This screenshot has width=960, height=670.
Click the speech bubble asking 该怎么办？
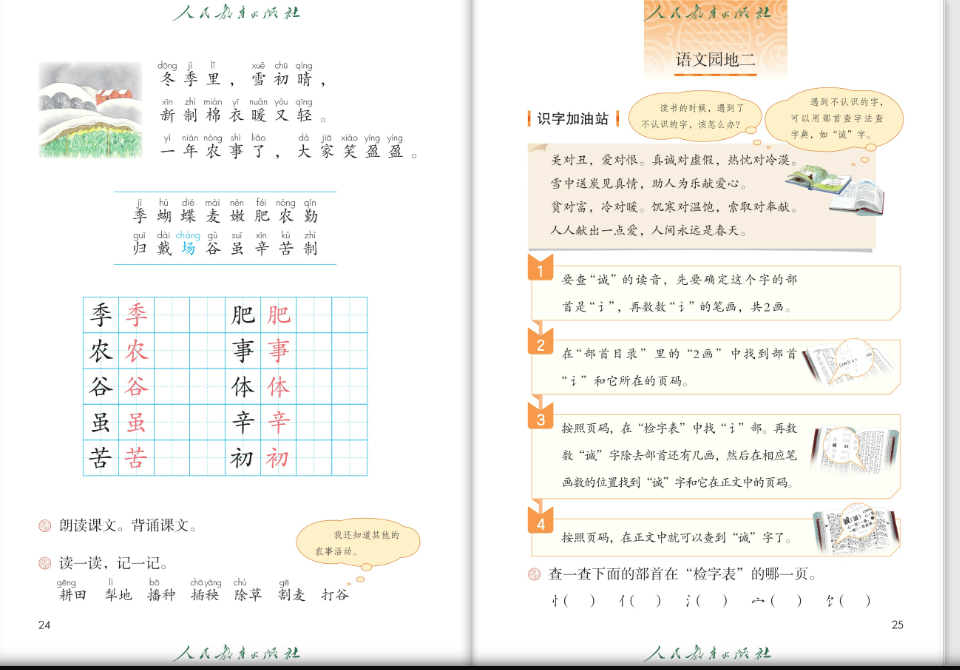[696, 115]
